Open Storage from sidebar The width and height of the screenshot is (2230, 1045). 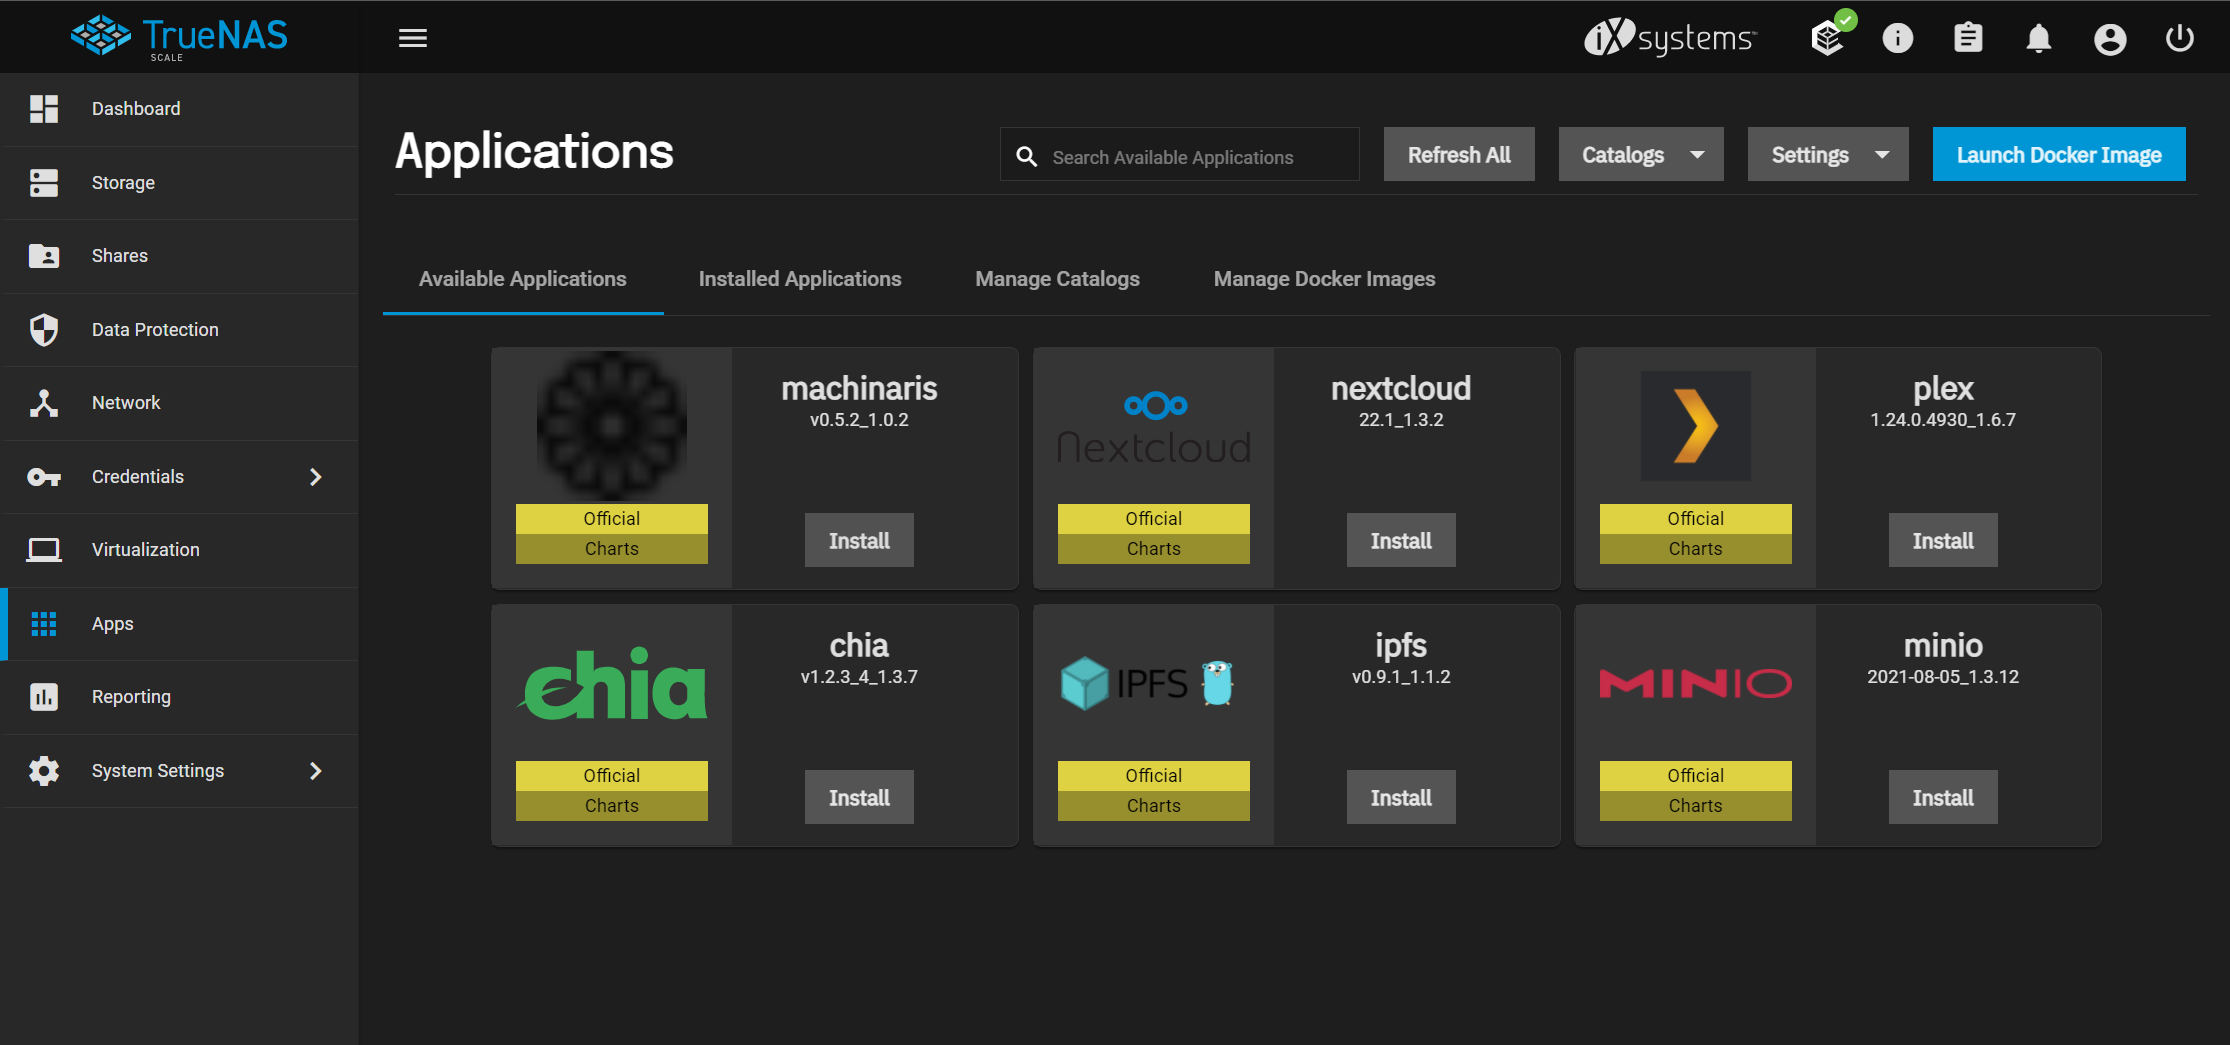coord(181,183)
